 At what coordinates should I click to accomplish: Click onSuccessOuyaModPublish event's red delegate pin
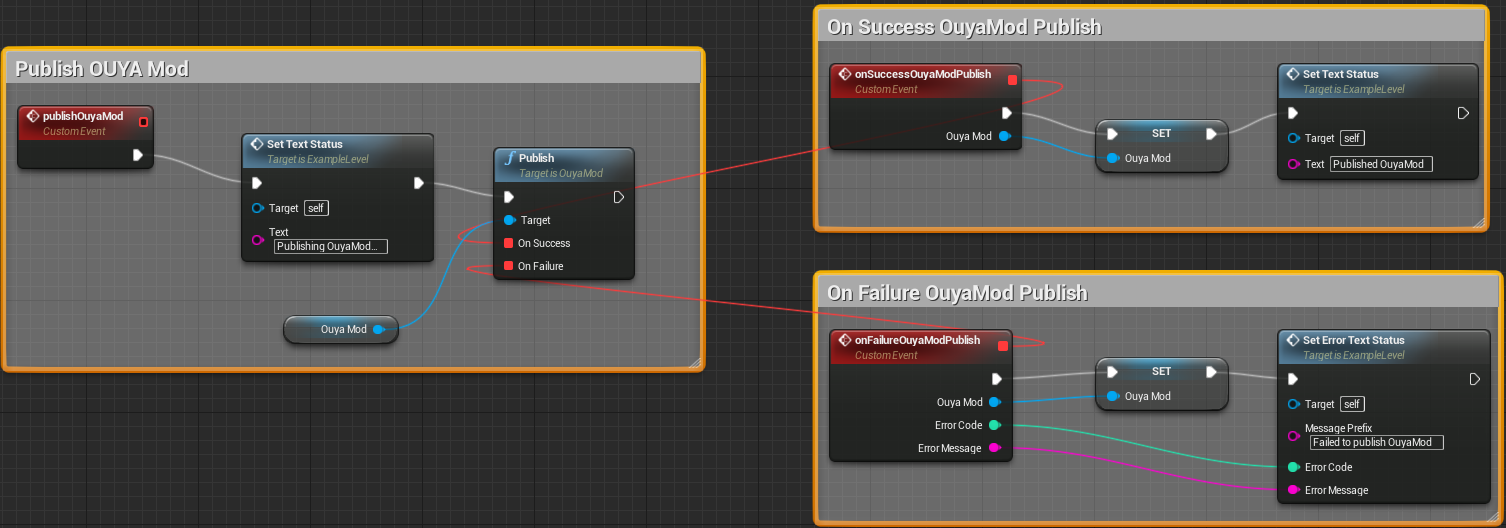(1012, 80)
